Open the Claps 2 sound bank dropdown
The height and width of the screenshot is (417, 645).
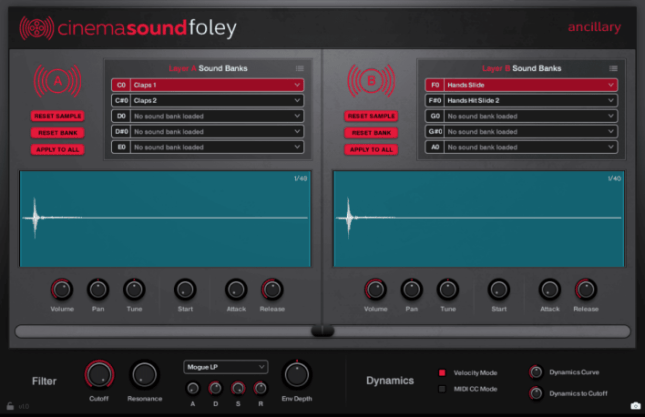217,100
